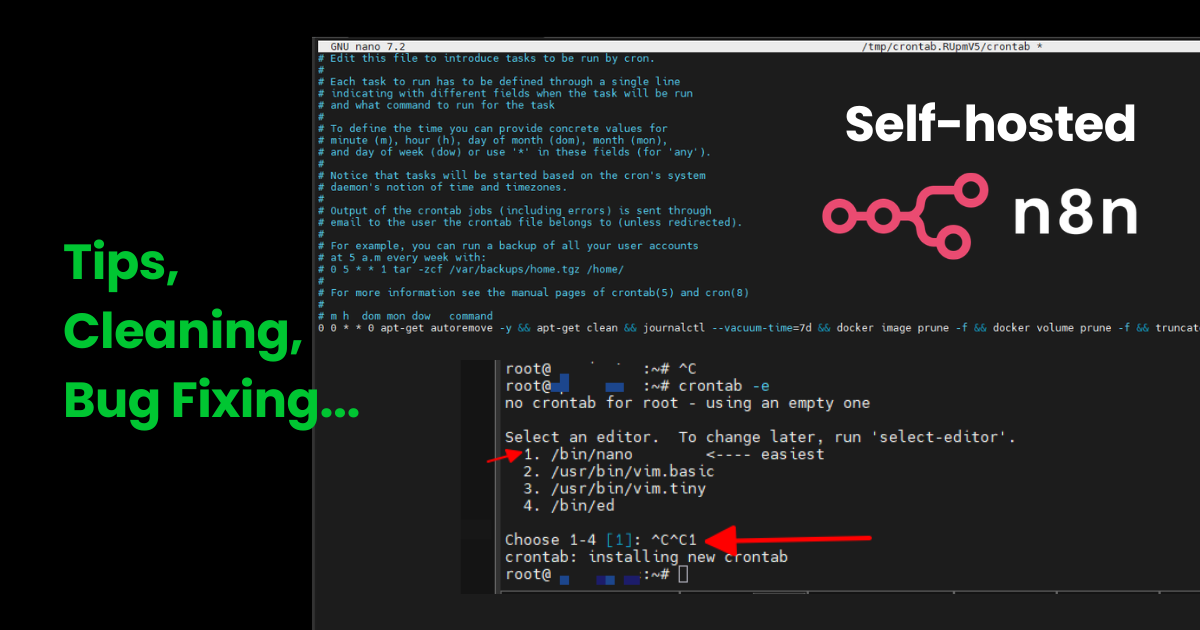Click the green "Tips," text
The image size is (1200, 630).
[x=121, y=264]
